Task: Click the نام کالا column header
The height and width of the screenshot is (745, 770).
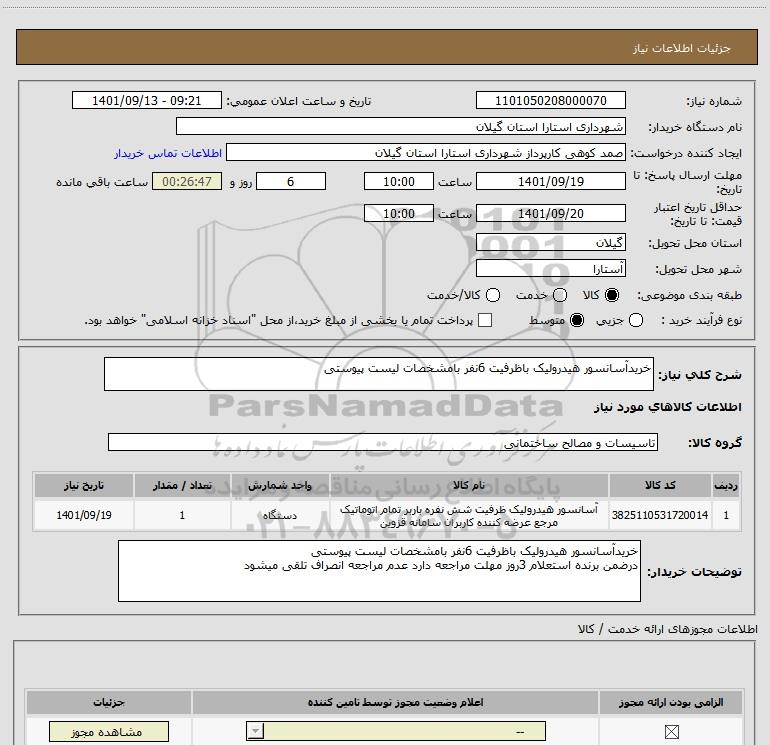Action: (469, 485)
